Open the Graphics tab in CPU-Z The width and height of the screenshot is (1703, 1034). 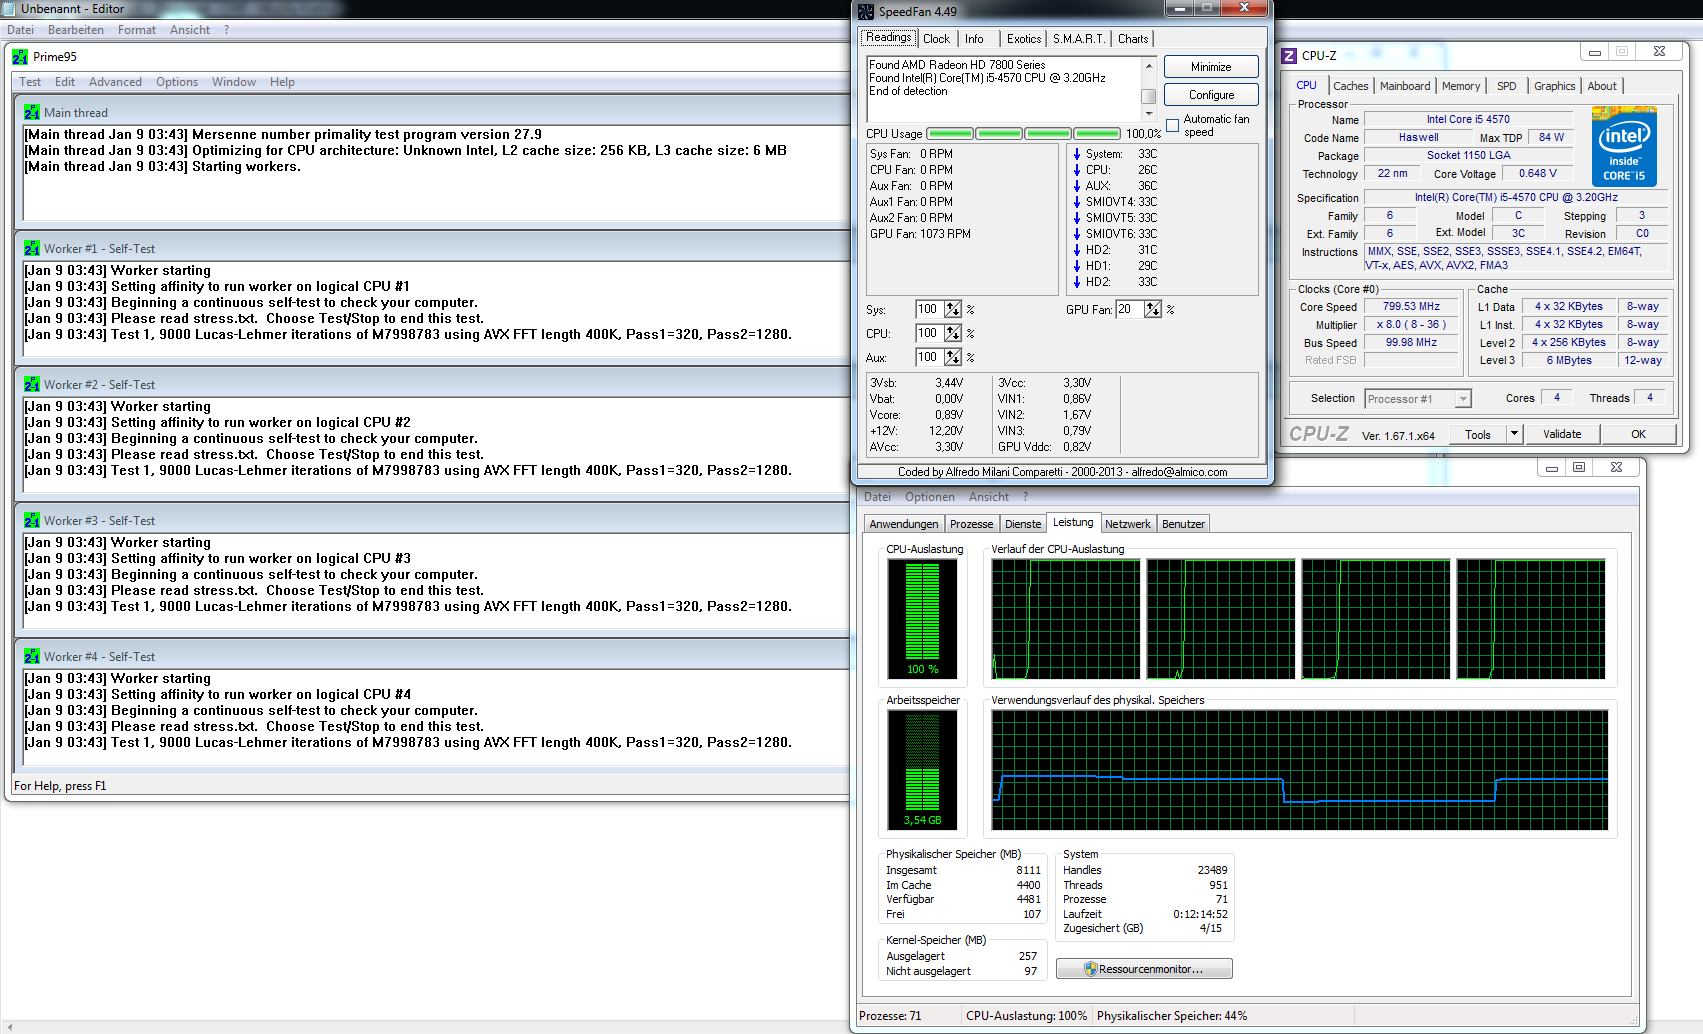1555,86
